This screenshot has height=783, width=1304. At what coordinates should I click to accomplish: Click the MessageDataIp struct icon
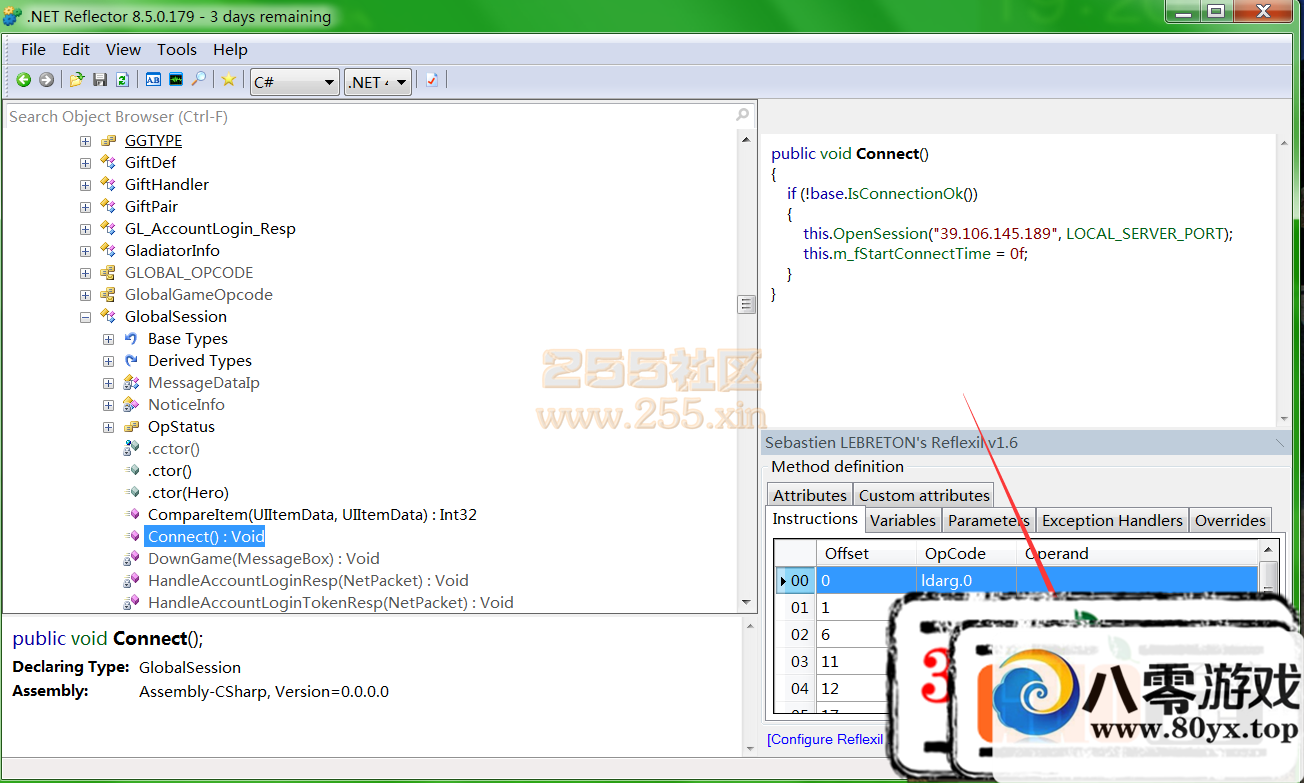131,382
